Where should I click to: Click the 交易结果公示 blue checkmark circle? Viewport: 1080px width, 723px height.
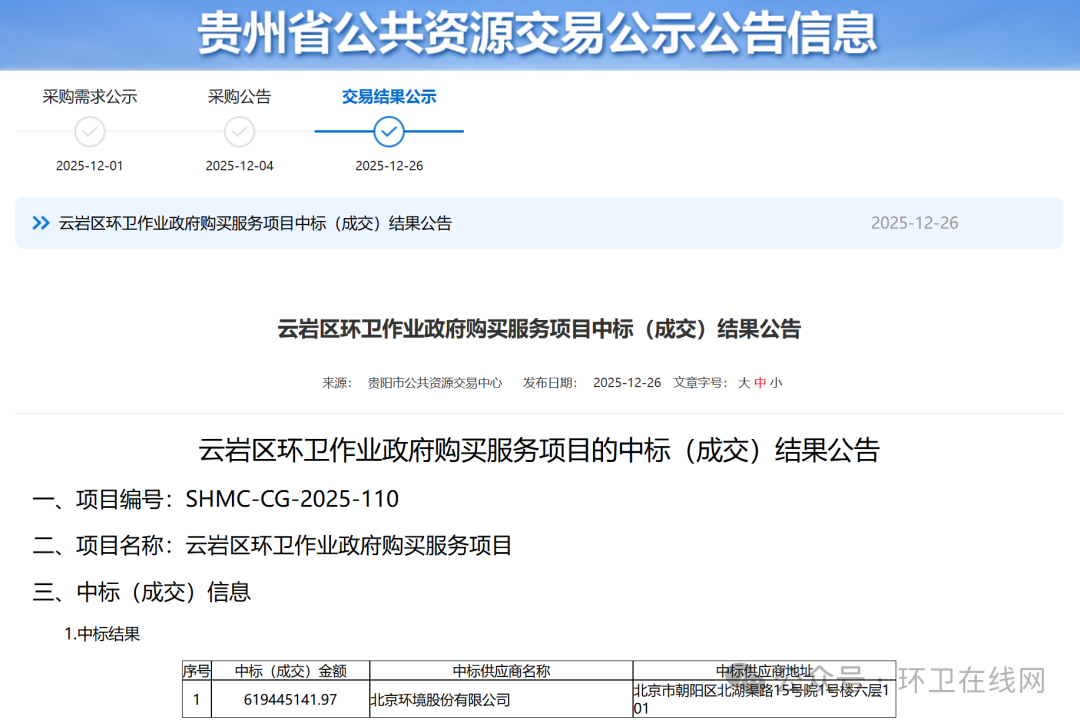[x=389, y=132]
